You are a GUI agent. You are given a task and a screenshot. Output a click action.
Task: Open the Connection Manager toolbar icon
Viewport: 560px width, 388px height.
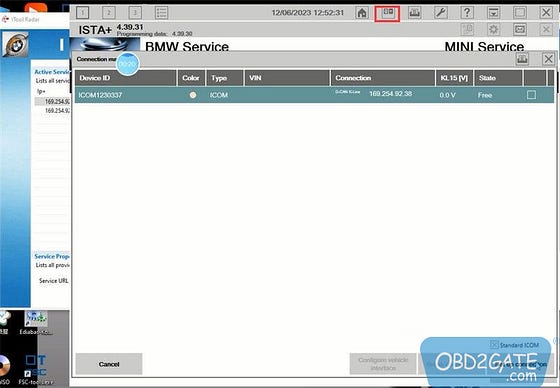click(x=388, y=13)
